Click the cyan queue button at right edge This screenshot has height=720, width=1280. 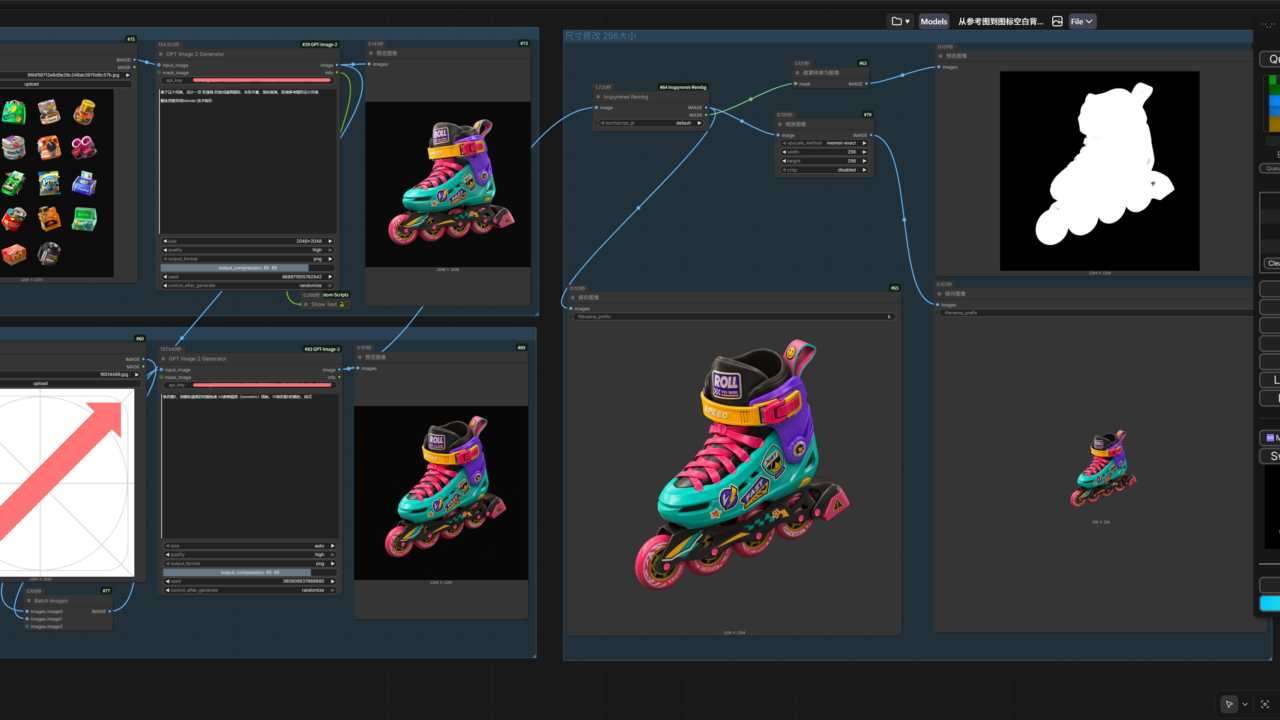(1269, 603)
